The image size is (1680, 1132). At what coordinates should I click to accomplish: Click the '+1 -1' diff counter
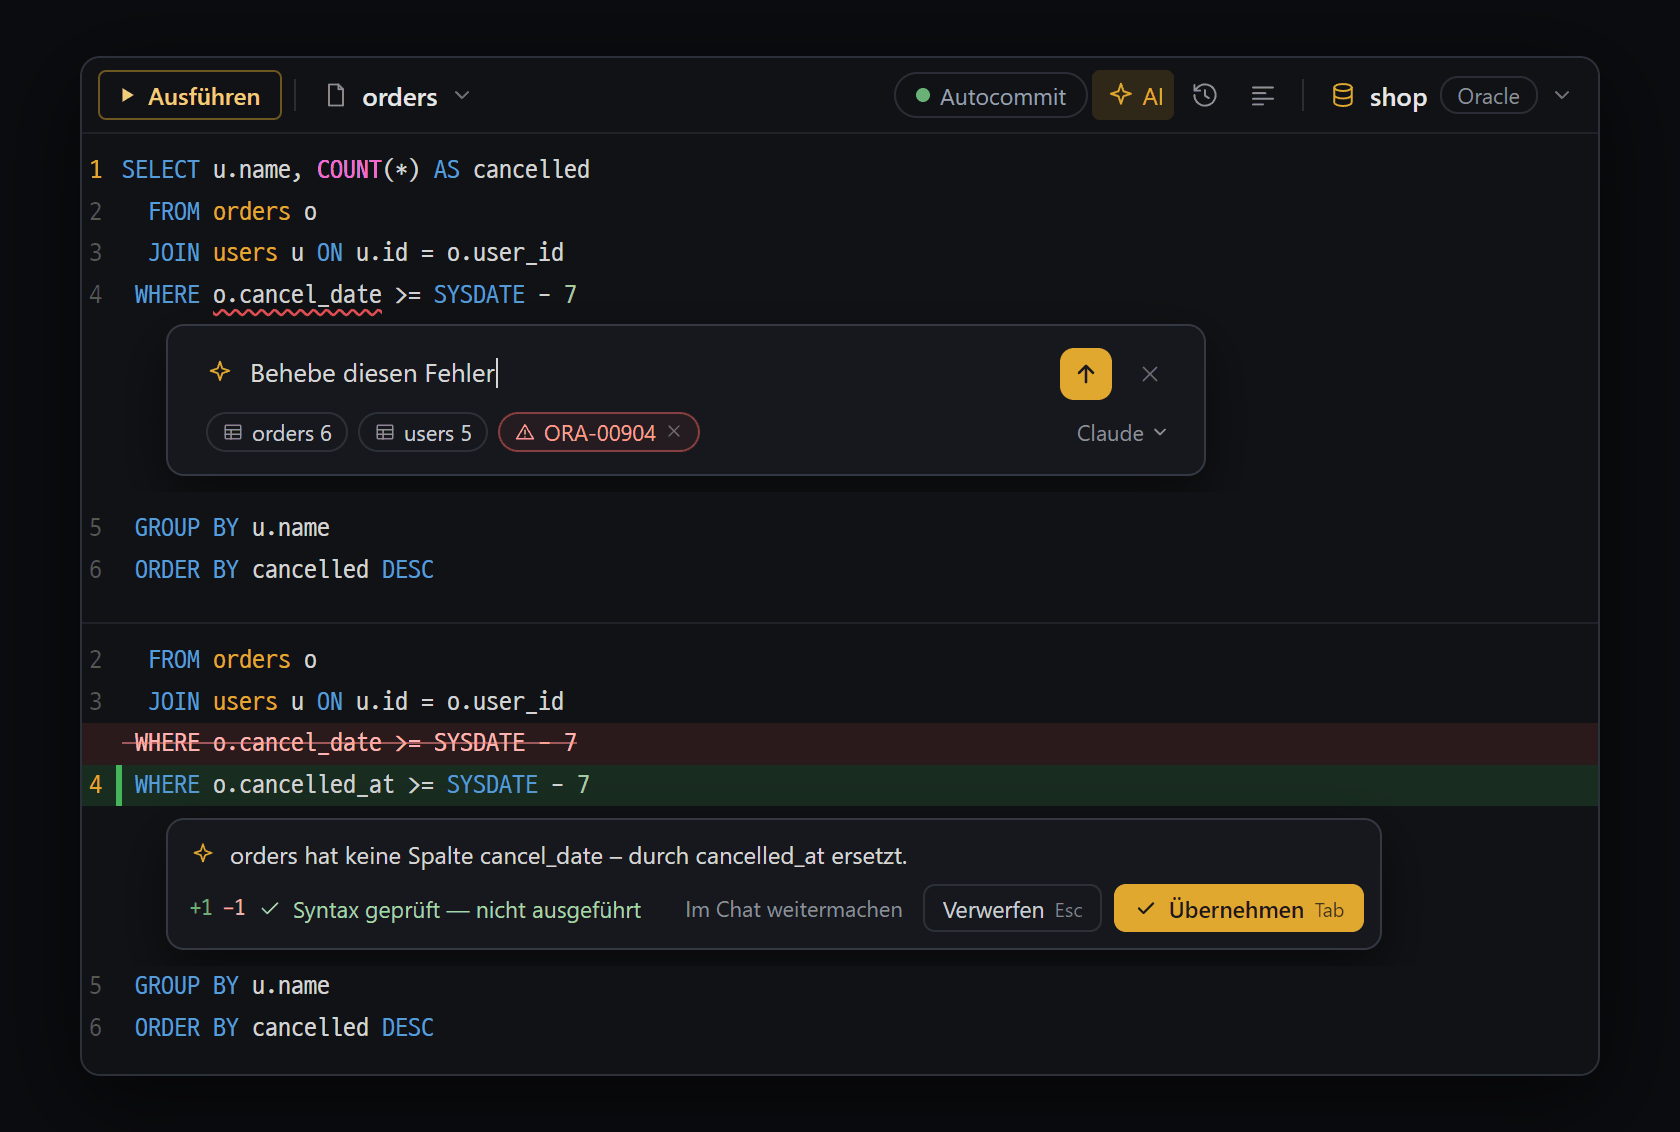(x=217, y=908)
